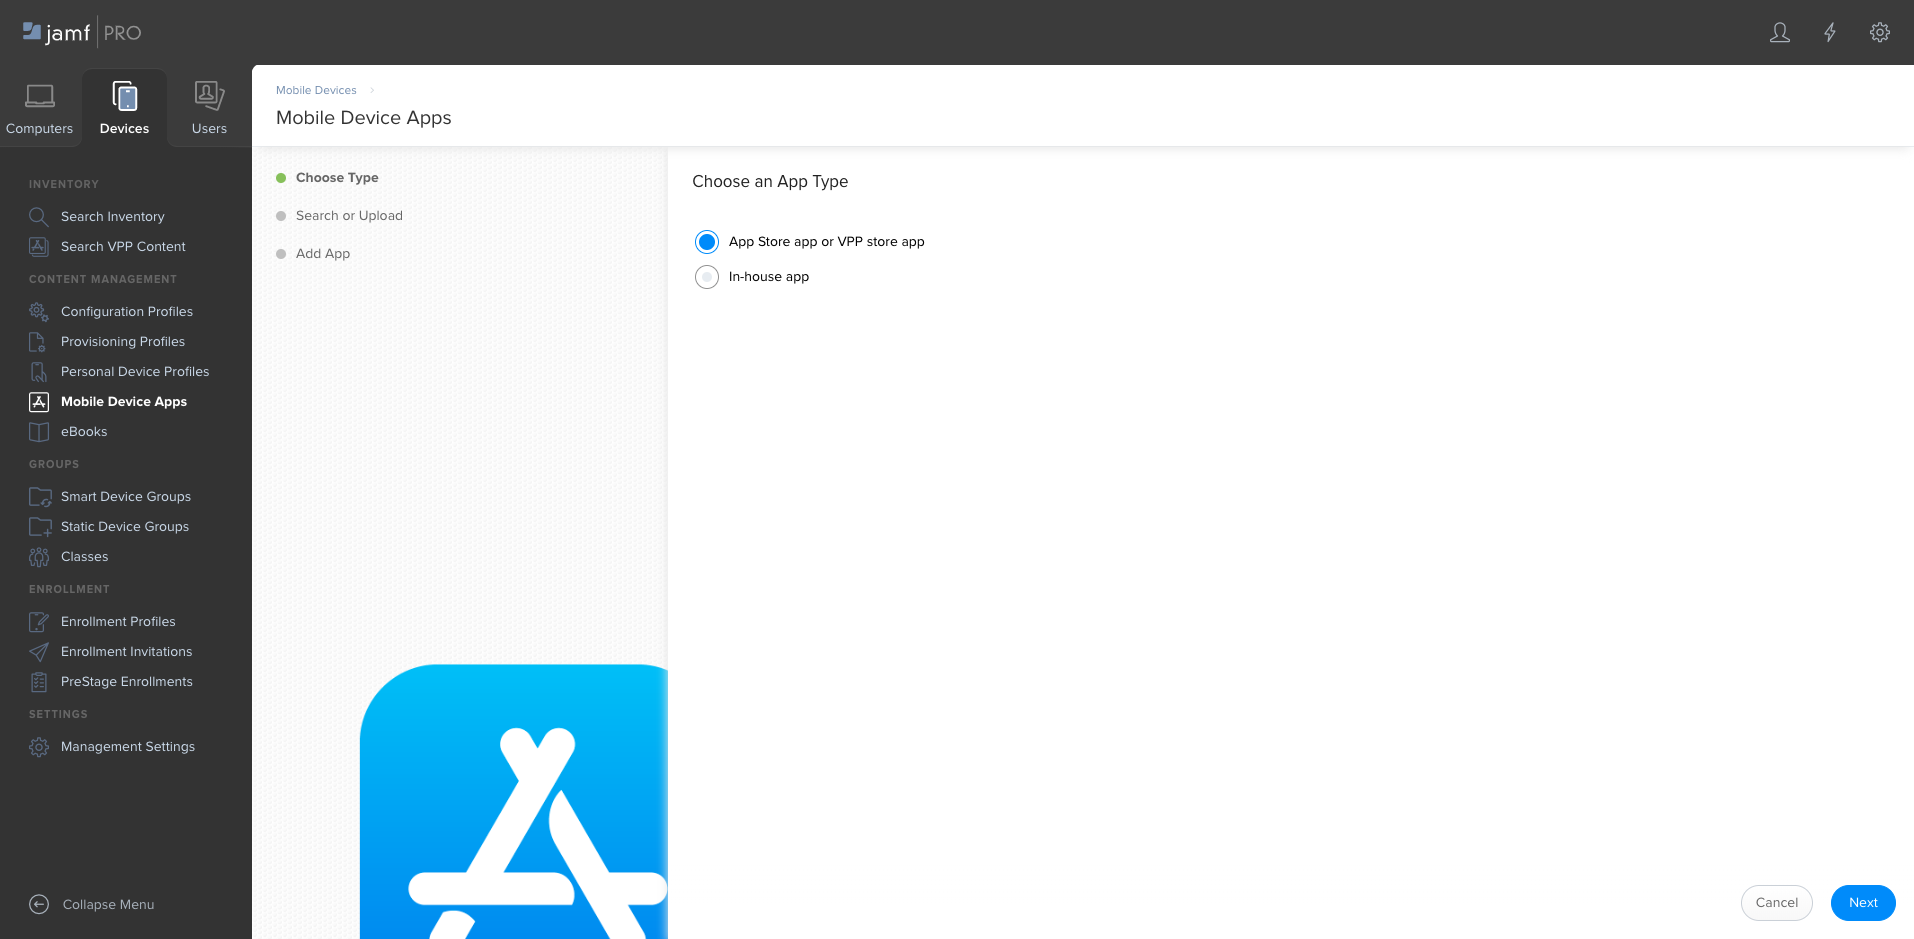
Task: Switch to the Users tab
Action: (209, 108)
